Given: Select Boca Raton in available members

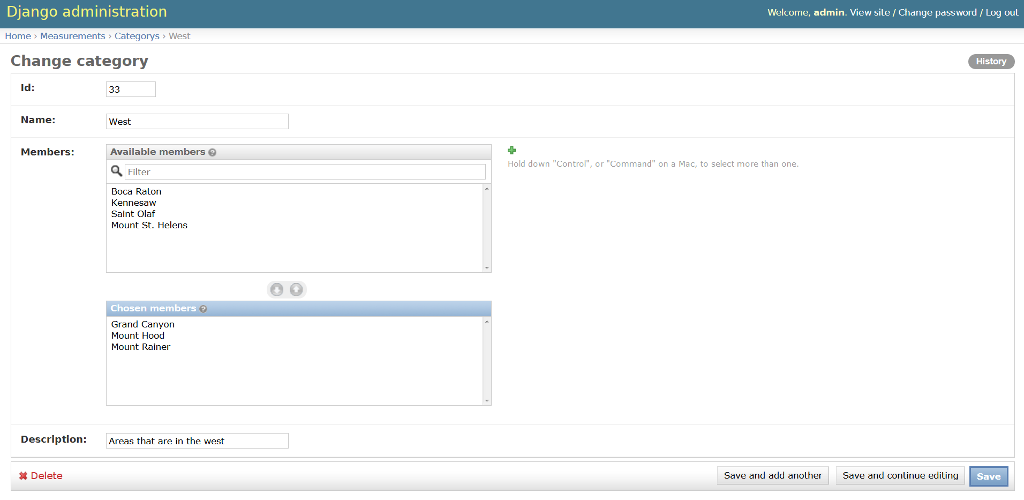Looking at the screenshot, I should tap(136, 191).
